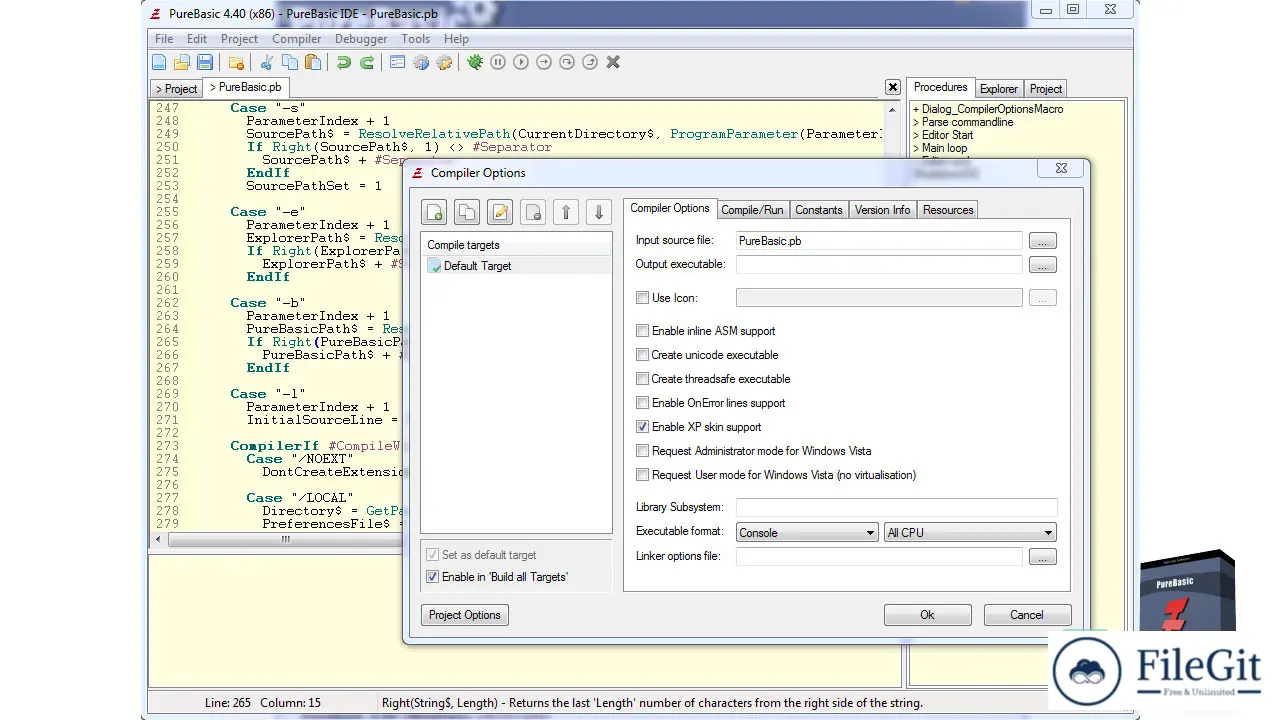Browse for Linker options file
1280x720 pixels.
click(1043, 557)
